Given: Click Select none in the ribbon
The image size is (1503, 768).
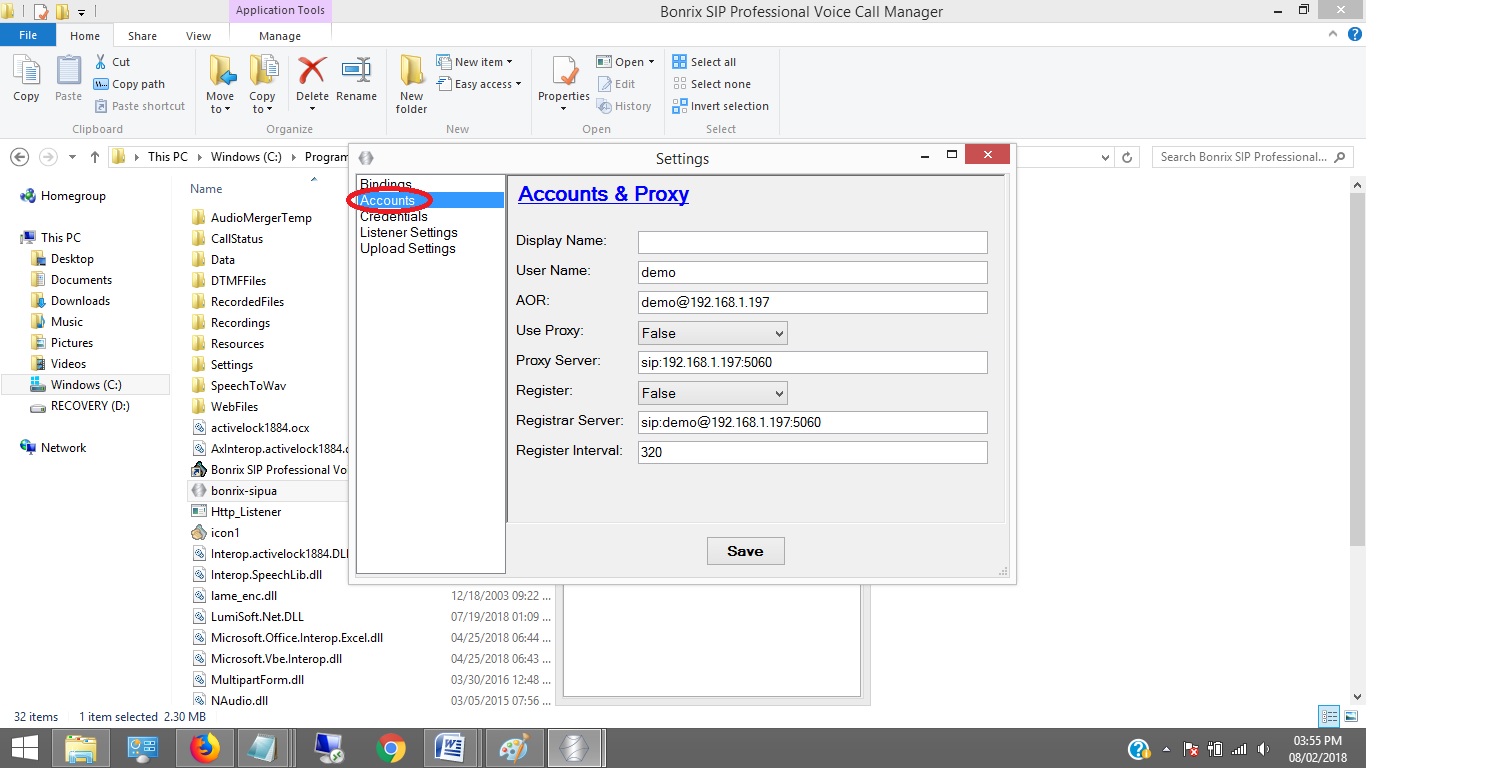Looking at the screenshot, I should (x=711, y=84).
